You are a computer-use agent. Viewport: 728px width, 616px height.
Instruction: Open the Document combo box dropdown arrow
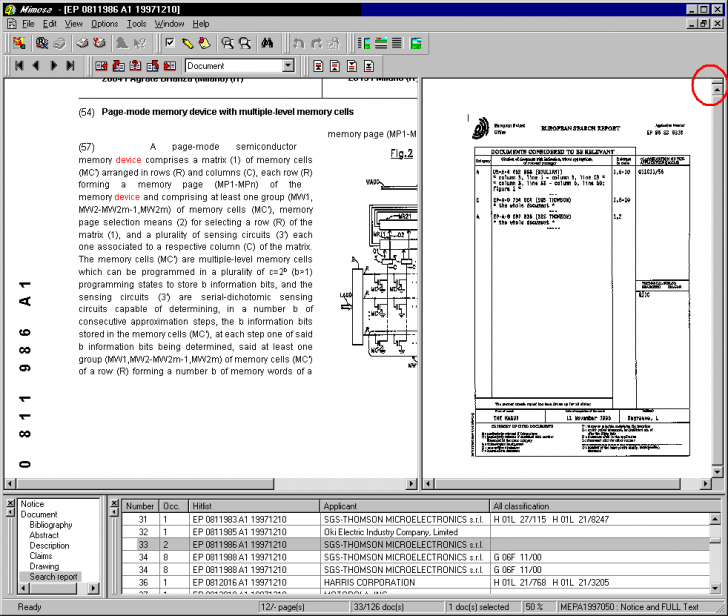tap(288, 65)
